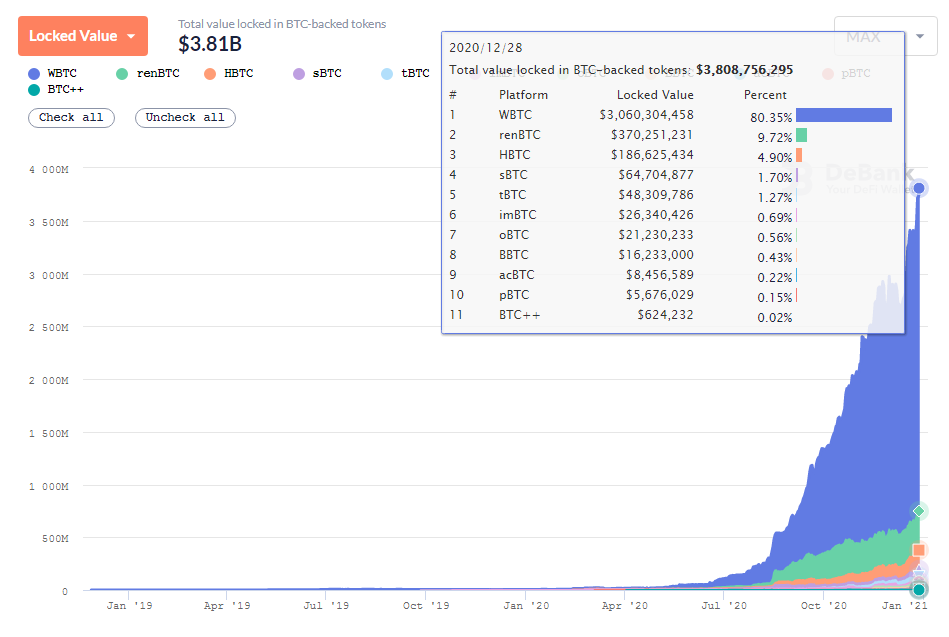Image resolution: width=949 pixels, height=637 pixels.
Task: Click the 9.72% renBTC percentage
Action: pyautogui.click(x=775, y=137)
